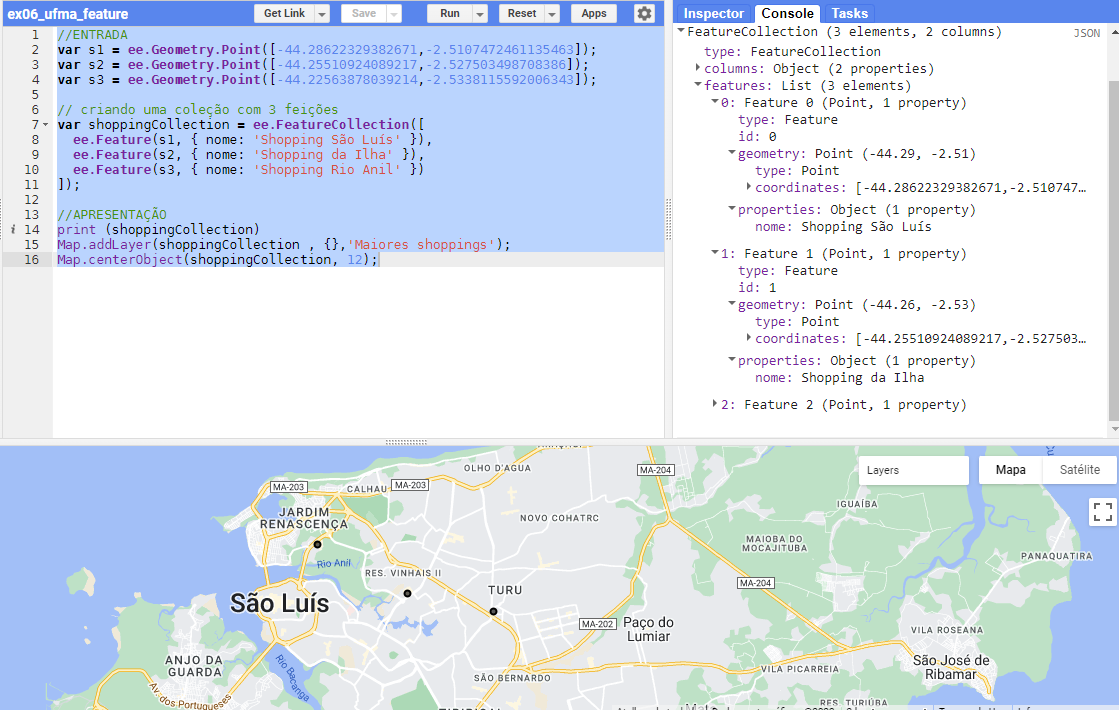Click line number 14 in gutter
The width and height of the screenshot is (1119, 710).
click(31, 230)
